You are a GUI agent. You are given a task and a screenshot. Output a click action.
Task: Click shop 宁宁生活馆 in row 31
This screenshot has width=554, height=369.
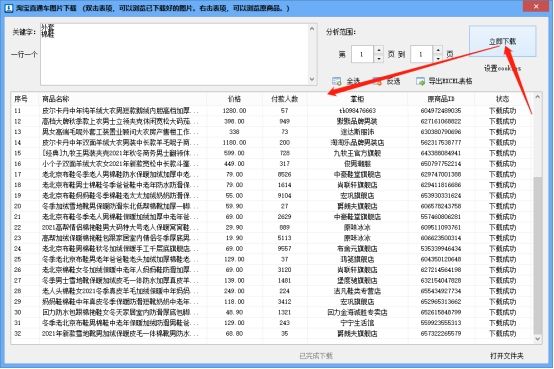click(357, 323)
